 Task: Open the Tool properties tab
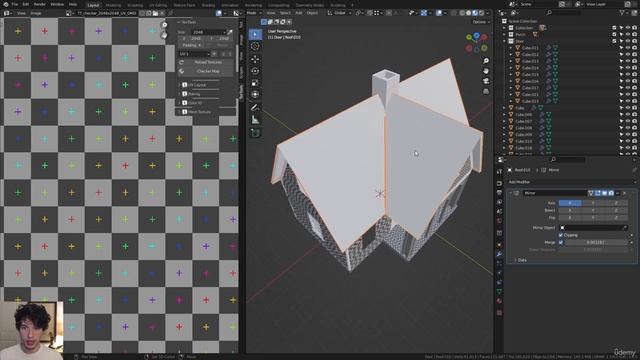(499, 171)
